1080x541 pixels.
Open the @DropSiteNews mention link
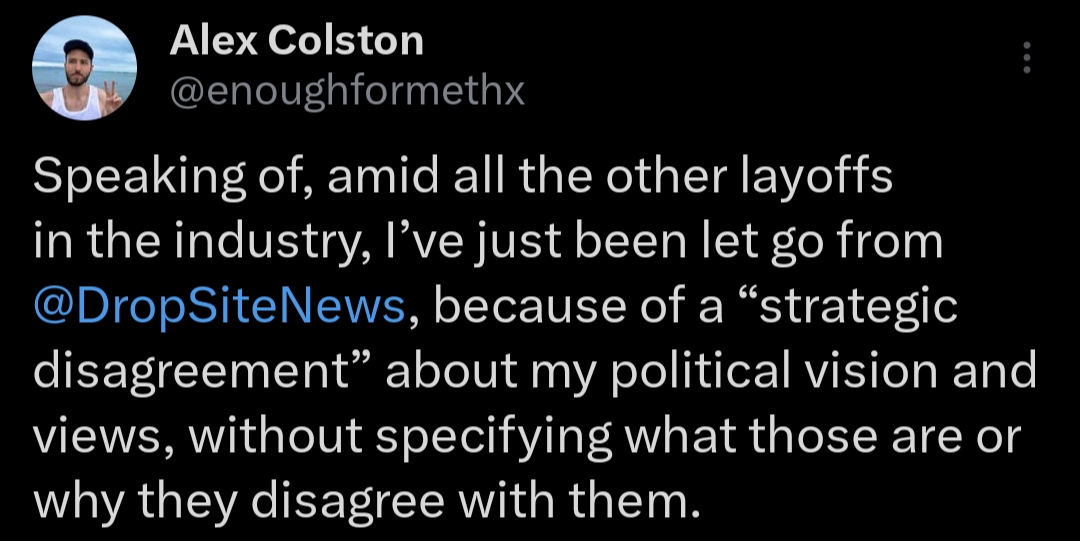click(219, 308)
